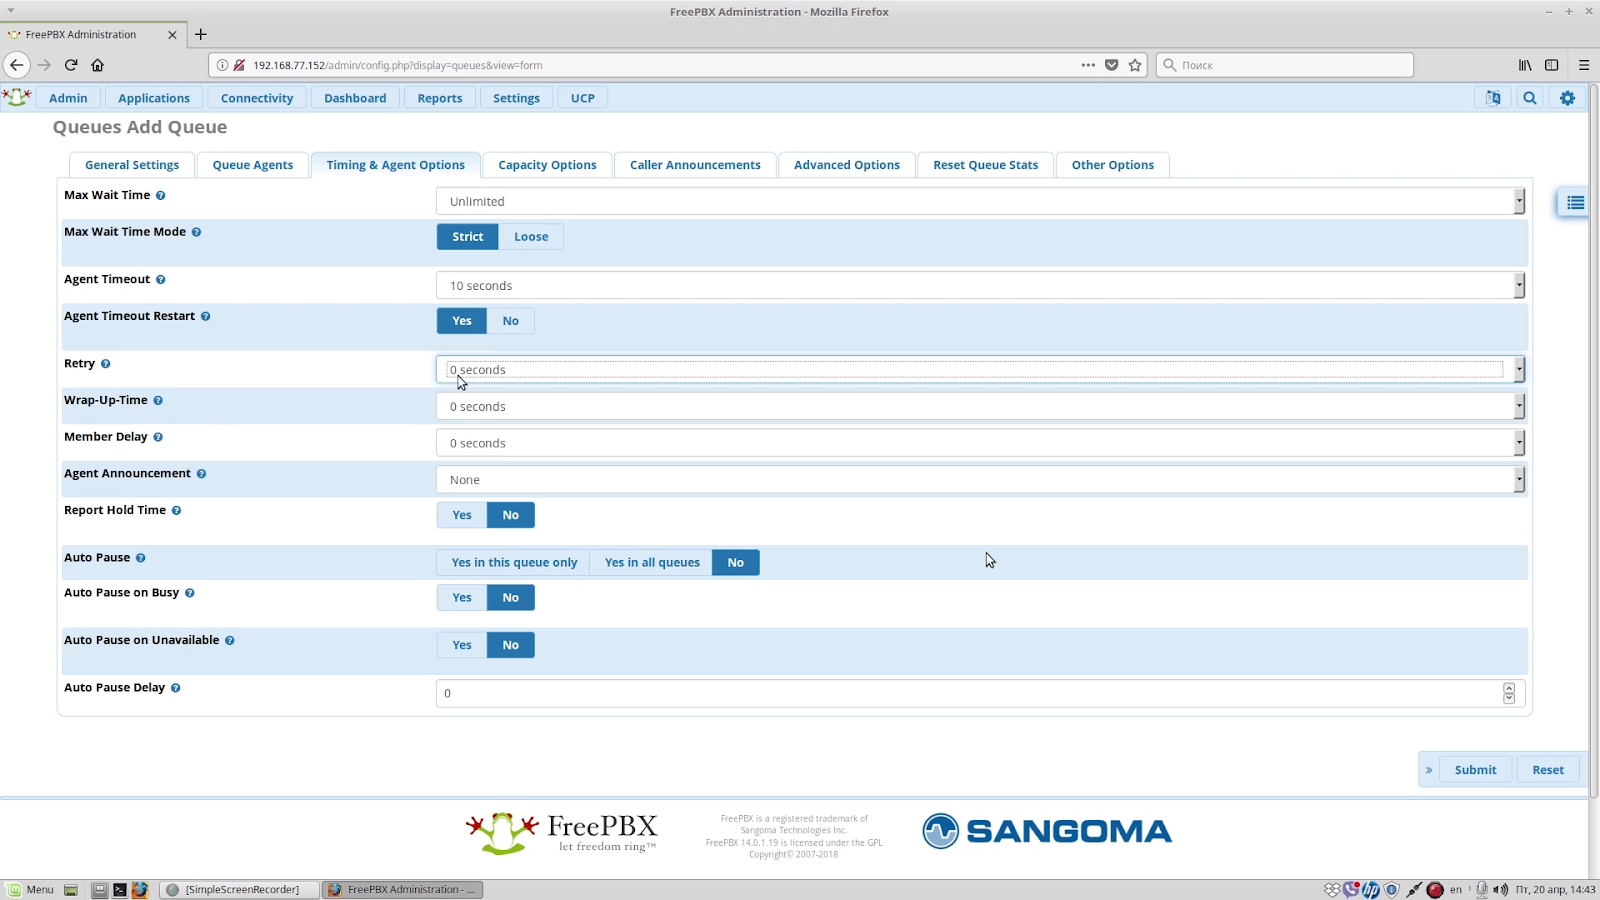The width and height of the screenshot is (1600, 900).
Task: Set Auto Pause on Busy to Yes
Action: pos(462,598)
